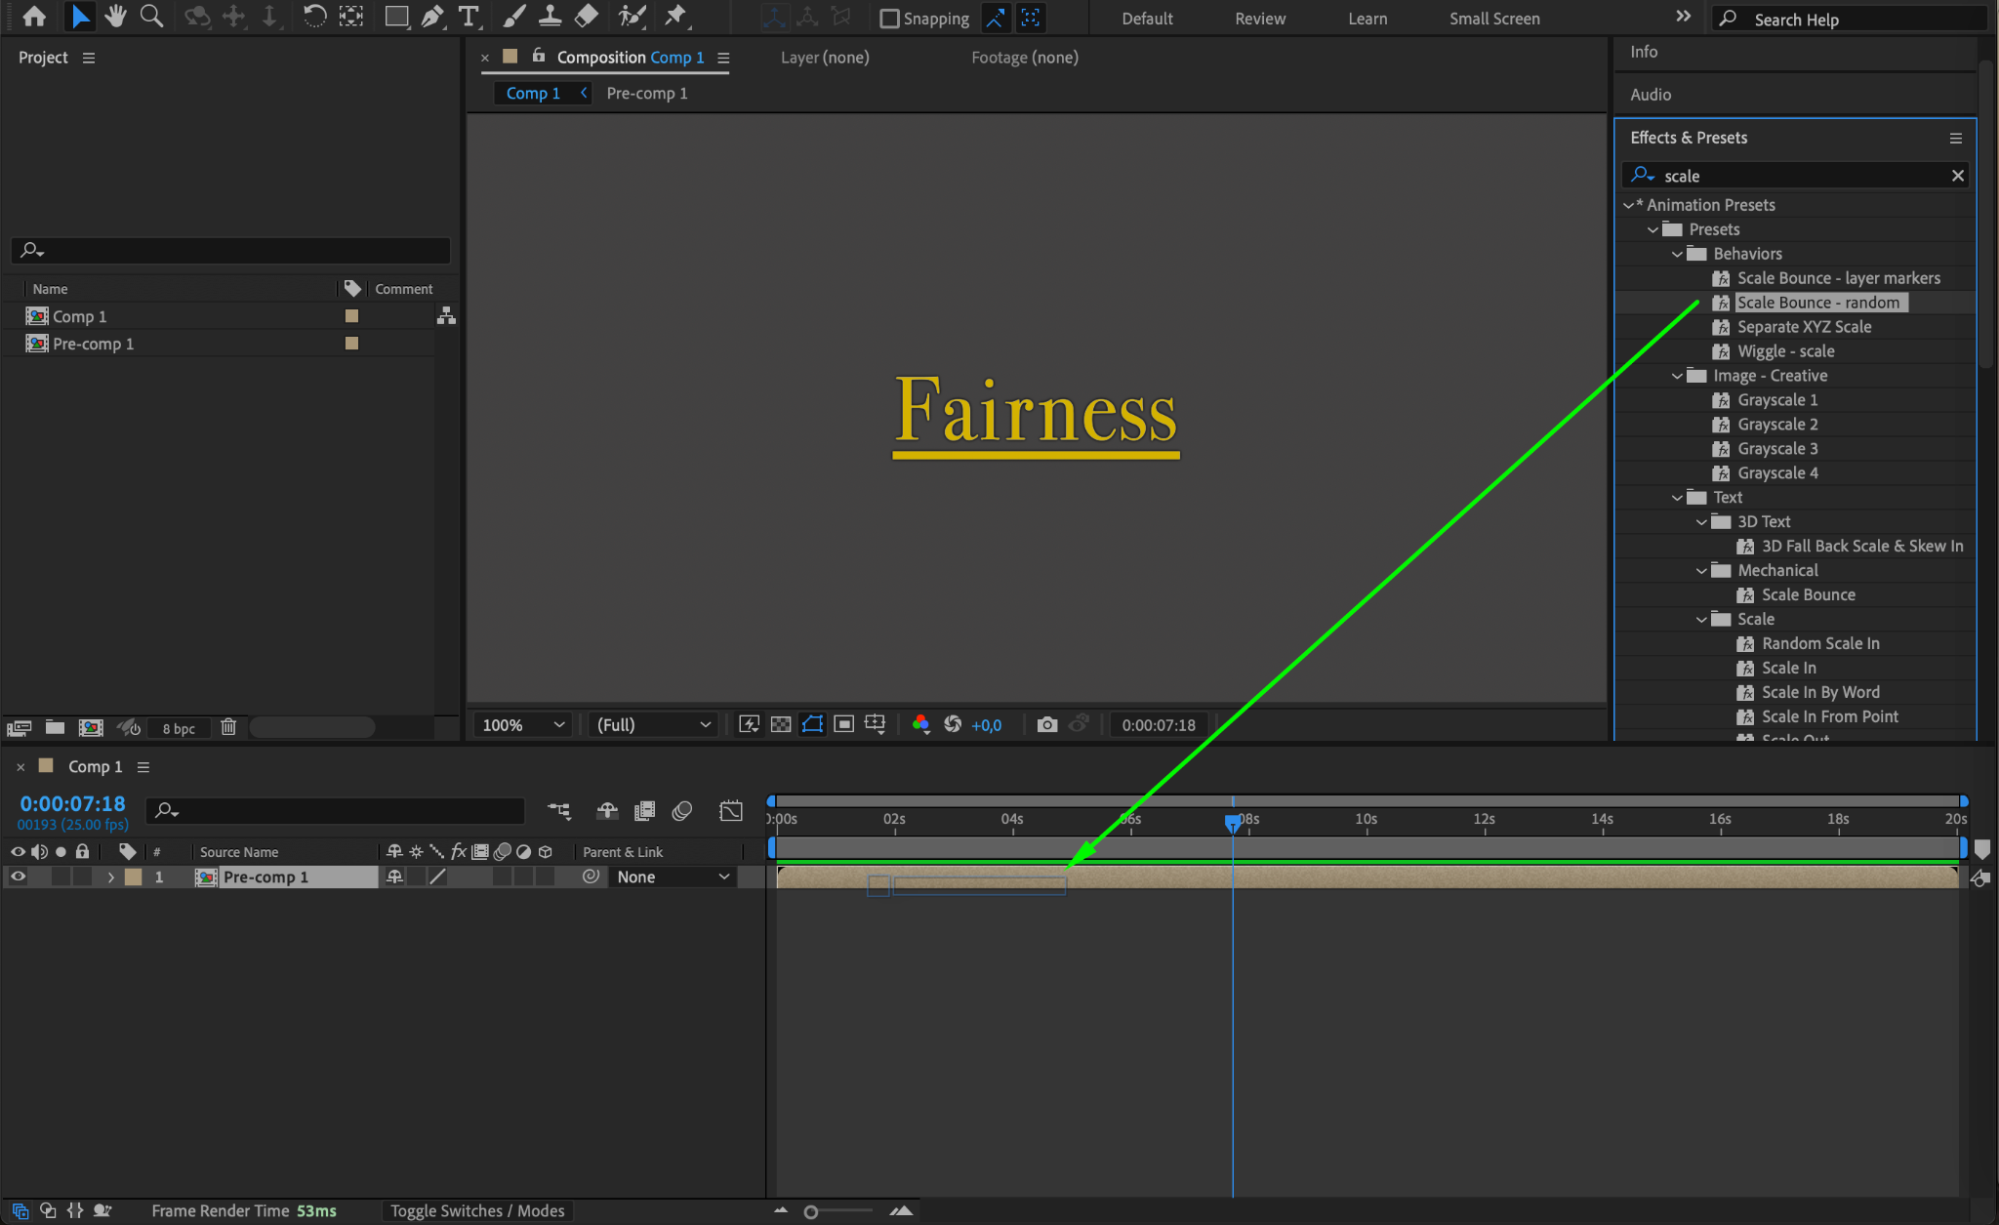Select the Clone Stamp tool
The height and width of the screenshot is (1225, 1999).
click(x=550, y=16)
